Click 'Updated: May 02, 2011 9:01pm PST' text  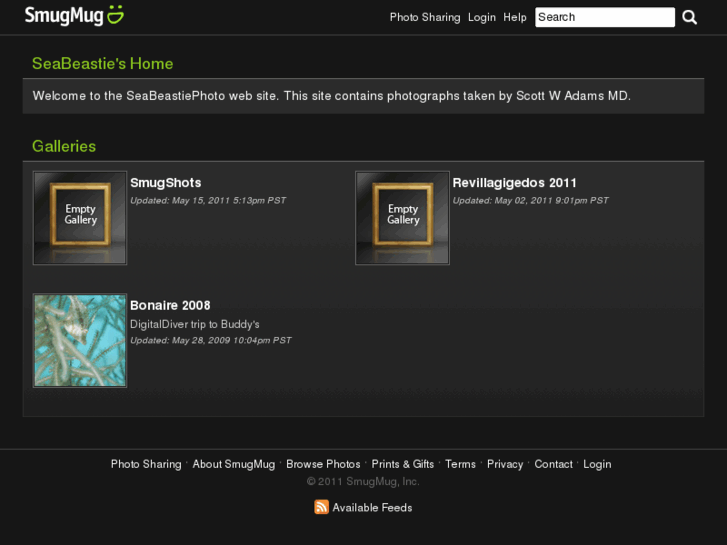tap(530, 200)
